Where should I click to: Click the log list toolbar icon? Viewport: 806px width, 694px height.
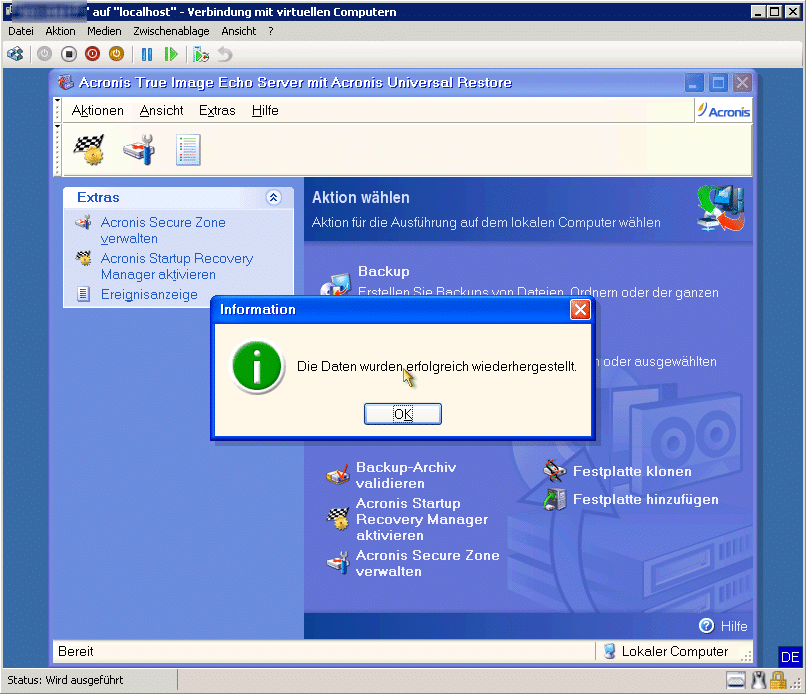click(x=188, y=150)
